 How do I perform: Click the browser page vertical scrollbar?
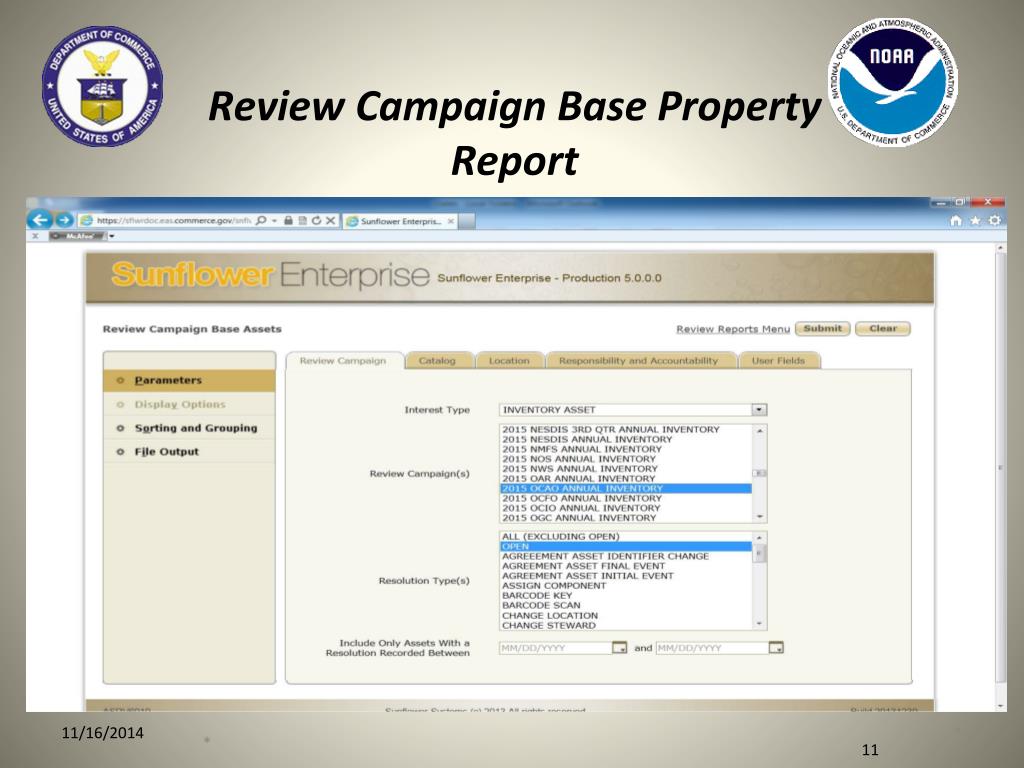[1000, 468]
